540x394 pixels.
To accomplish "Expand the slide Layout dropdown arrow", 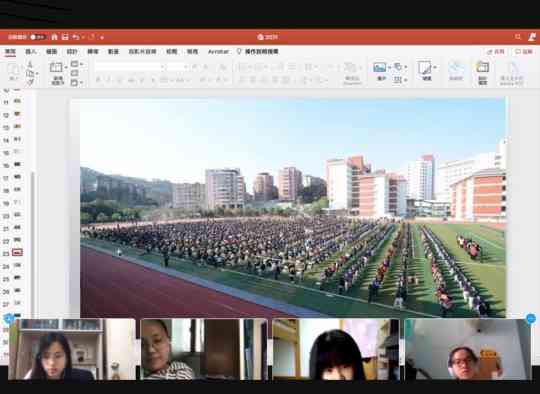I will [x=82, y=64].
